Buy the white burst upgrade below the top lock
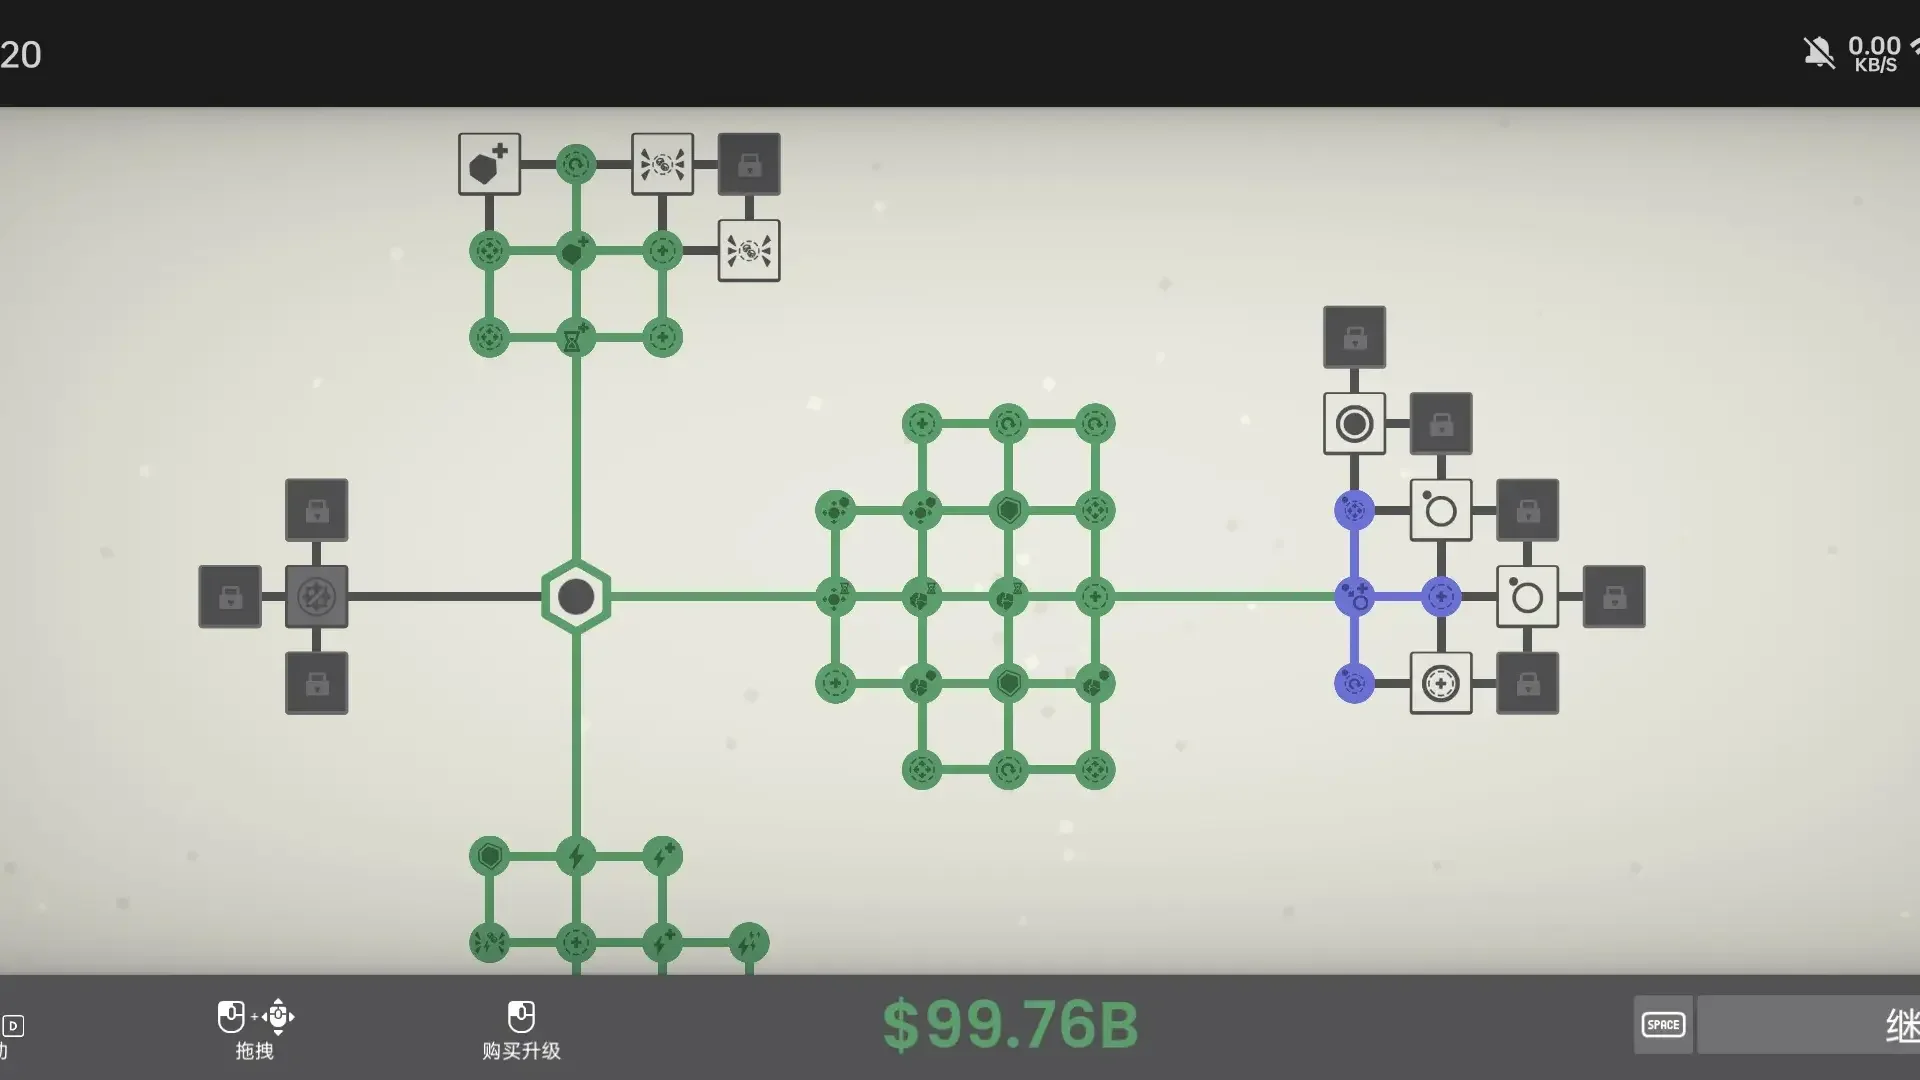Viewport: 1920px width, 1080px height. (749, 251)
